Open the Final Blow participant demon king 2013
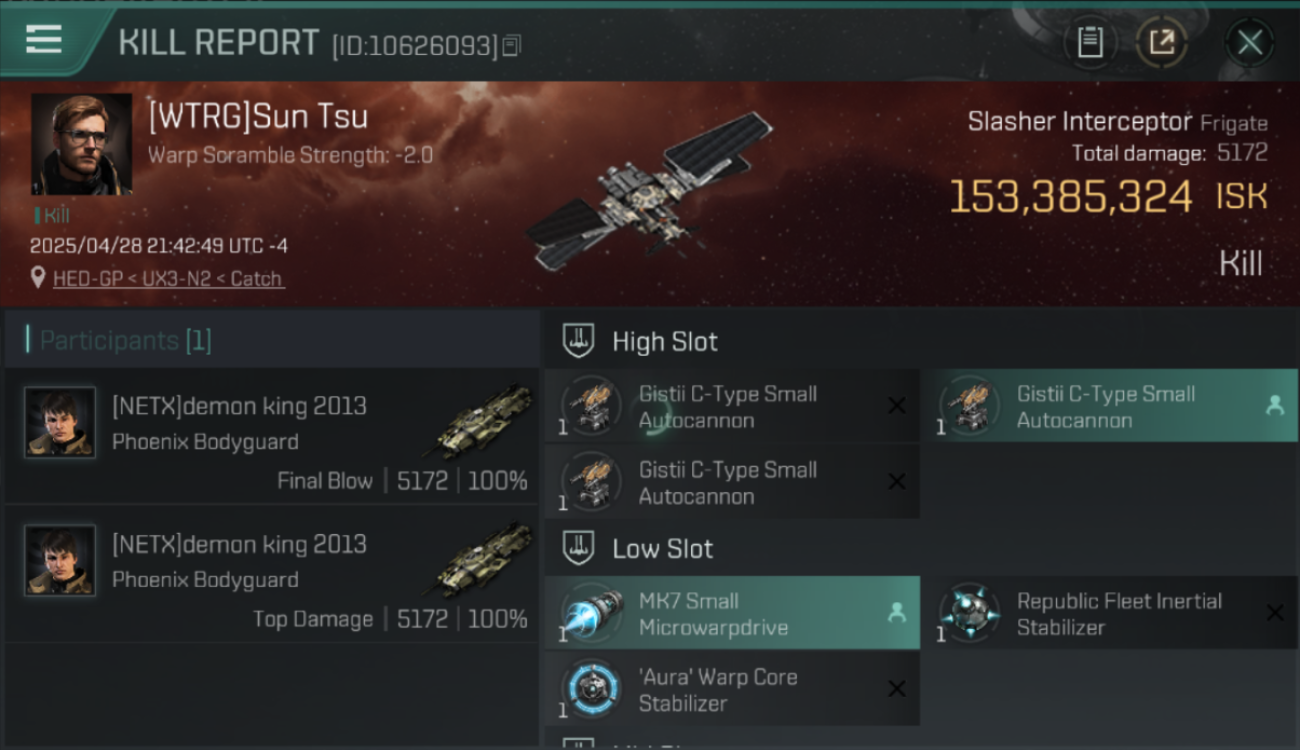The image size is (1300, 750). click(x=271, y=436)
